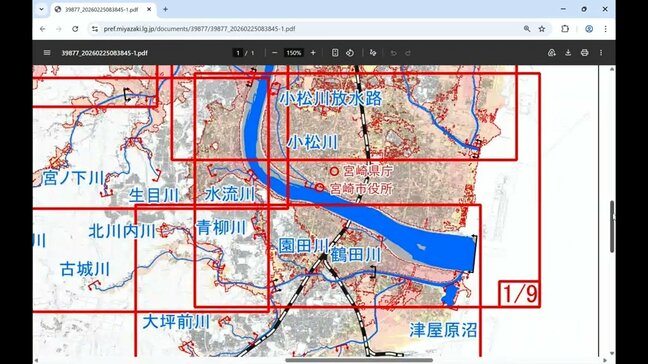The height and width of the screenshot is (364, 648).
Task: Click the page number field showing 1
Action: pos(238,53)
